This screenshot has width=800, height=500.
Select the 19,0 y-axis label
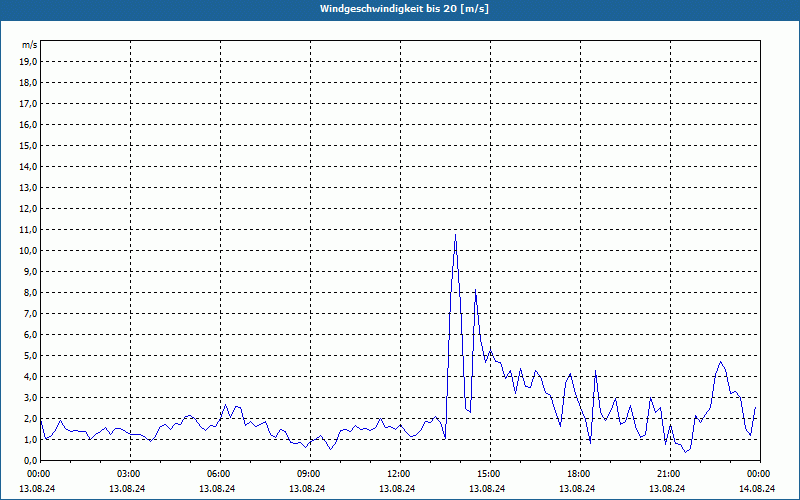click(x=28, y=62)
